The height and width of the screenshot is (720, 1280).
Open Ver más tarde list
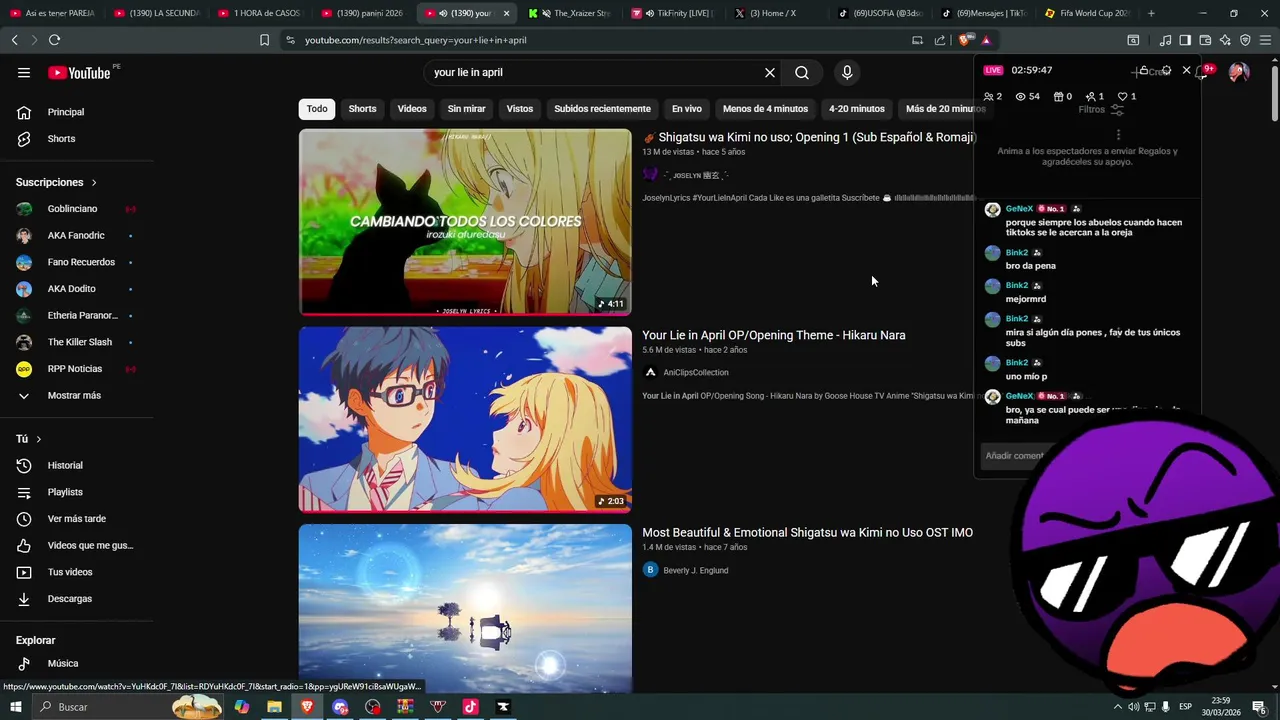tap(77, 519)
